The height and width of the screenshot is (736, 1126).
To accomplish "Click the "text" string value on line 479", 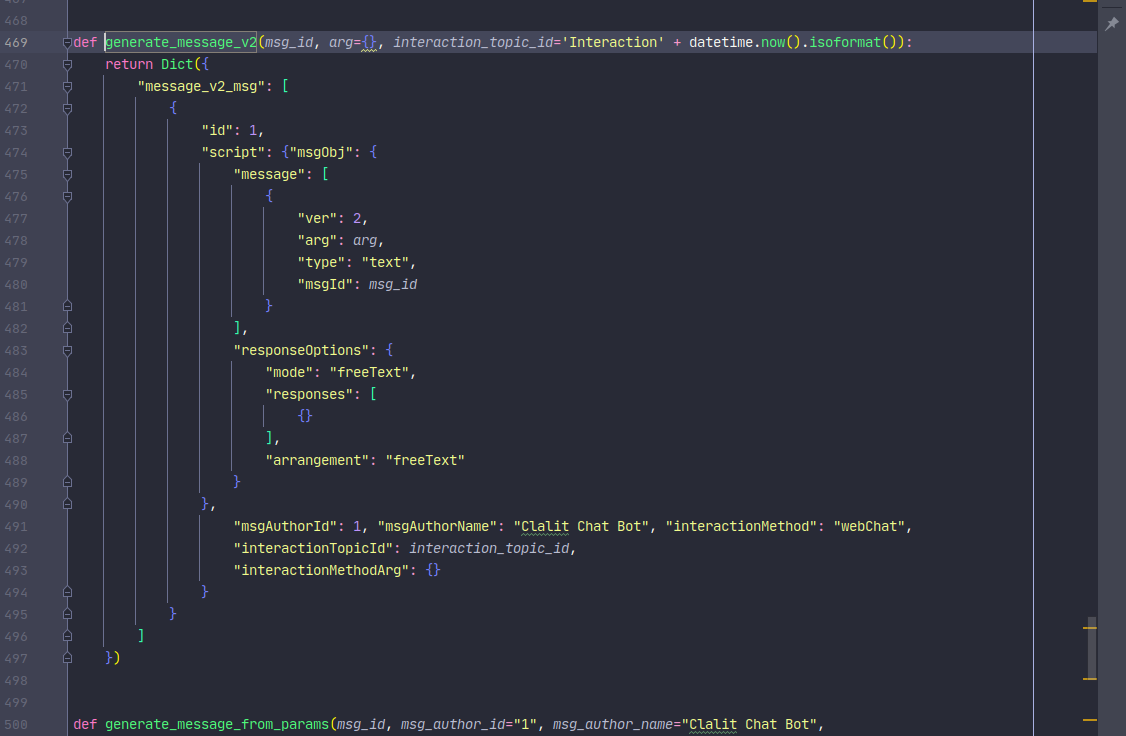I will [385, 263].
